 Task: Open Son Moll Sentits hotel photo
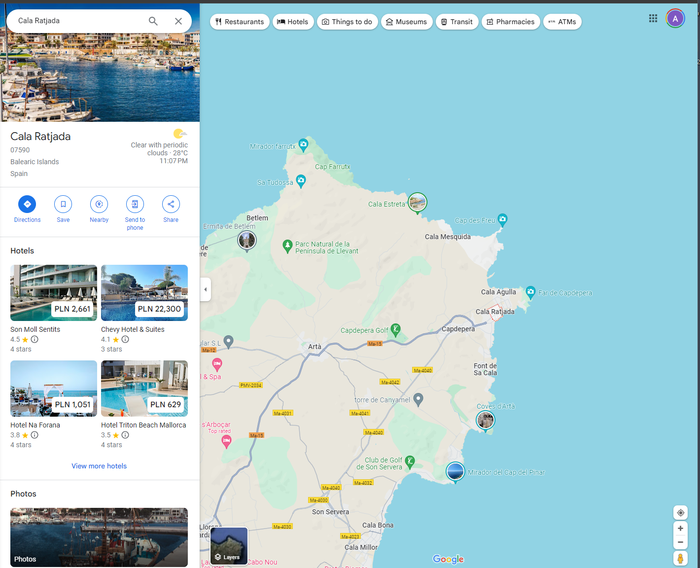[x=54, y=292]
